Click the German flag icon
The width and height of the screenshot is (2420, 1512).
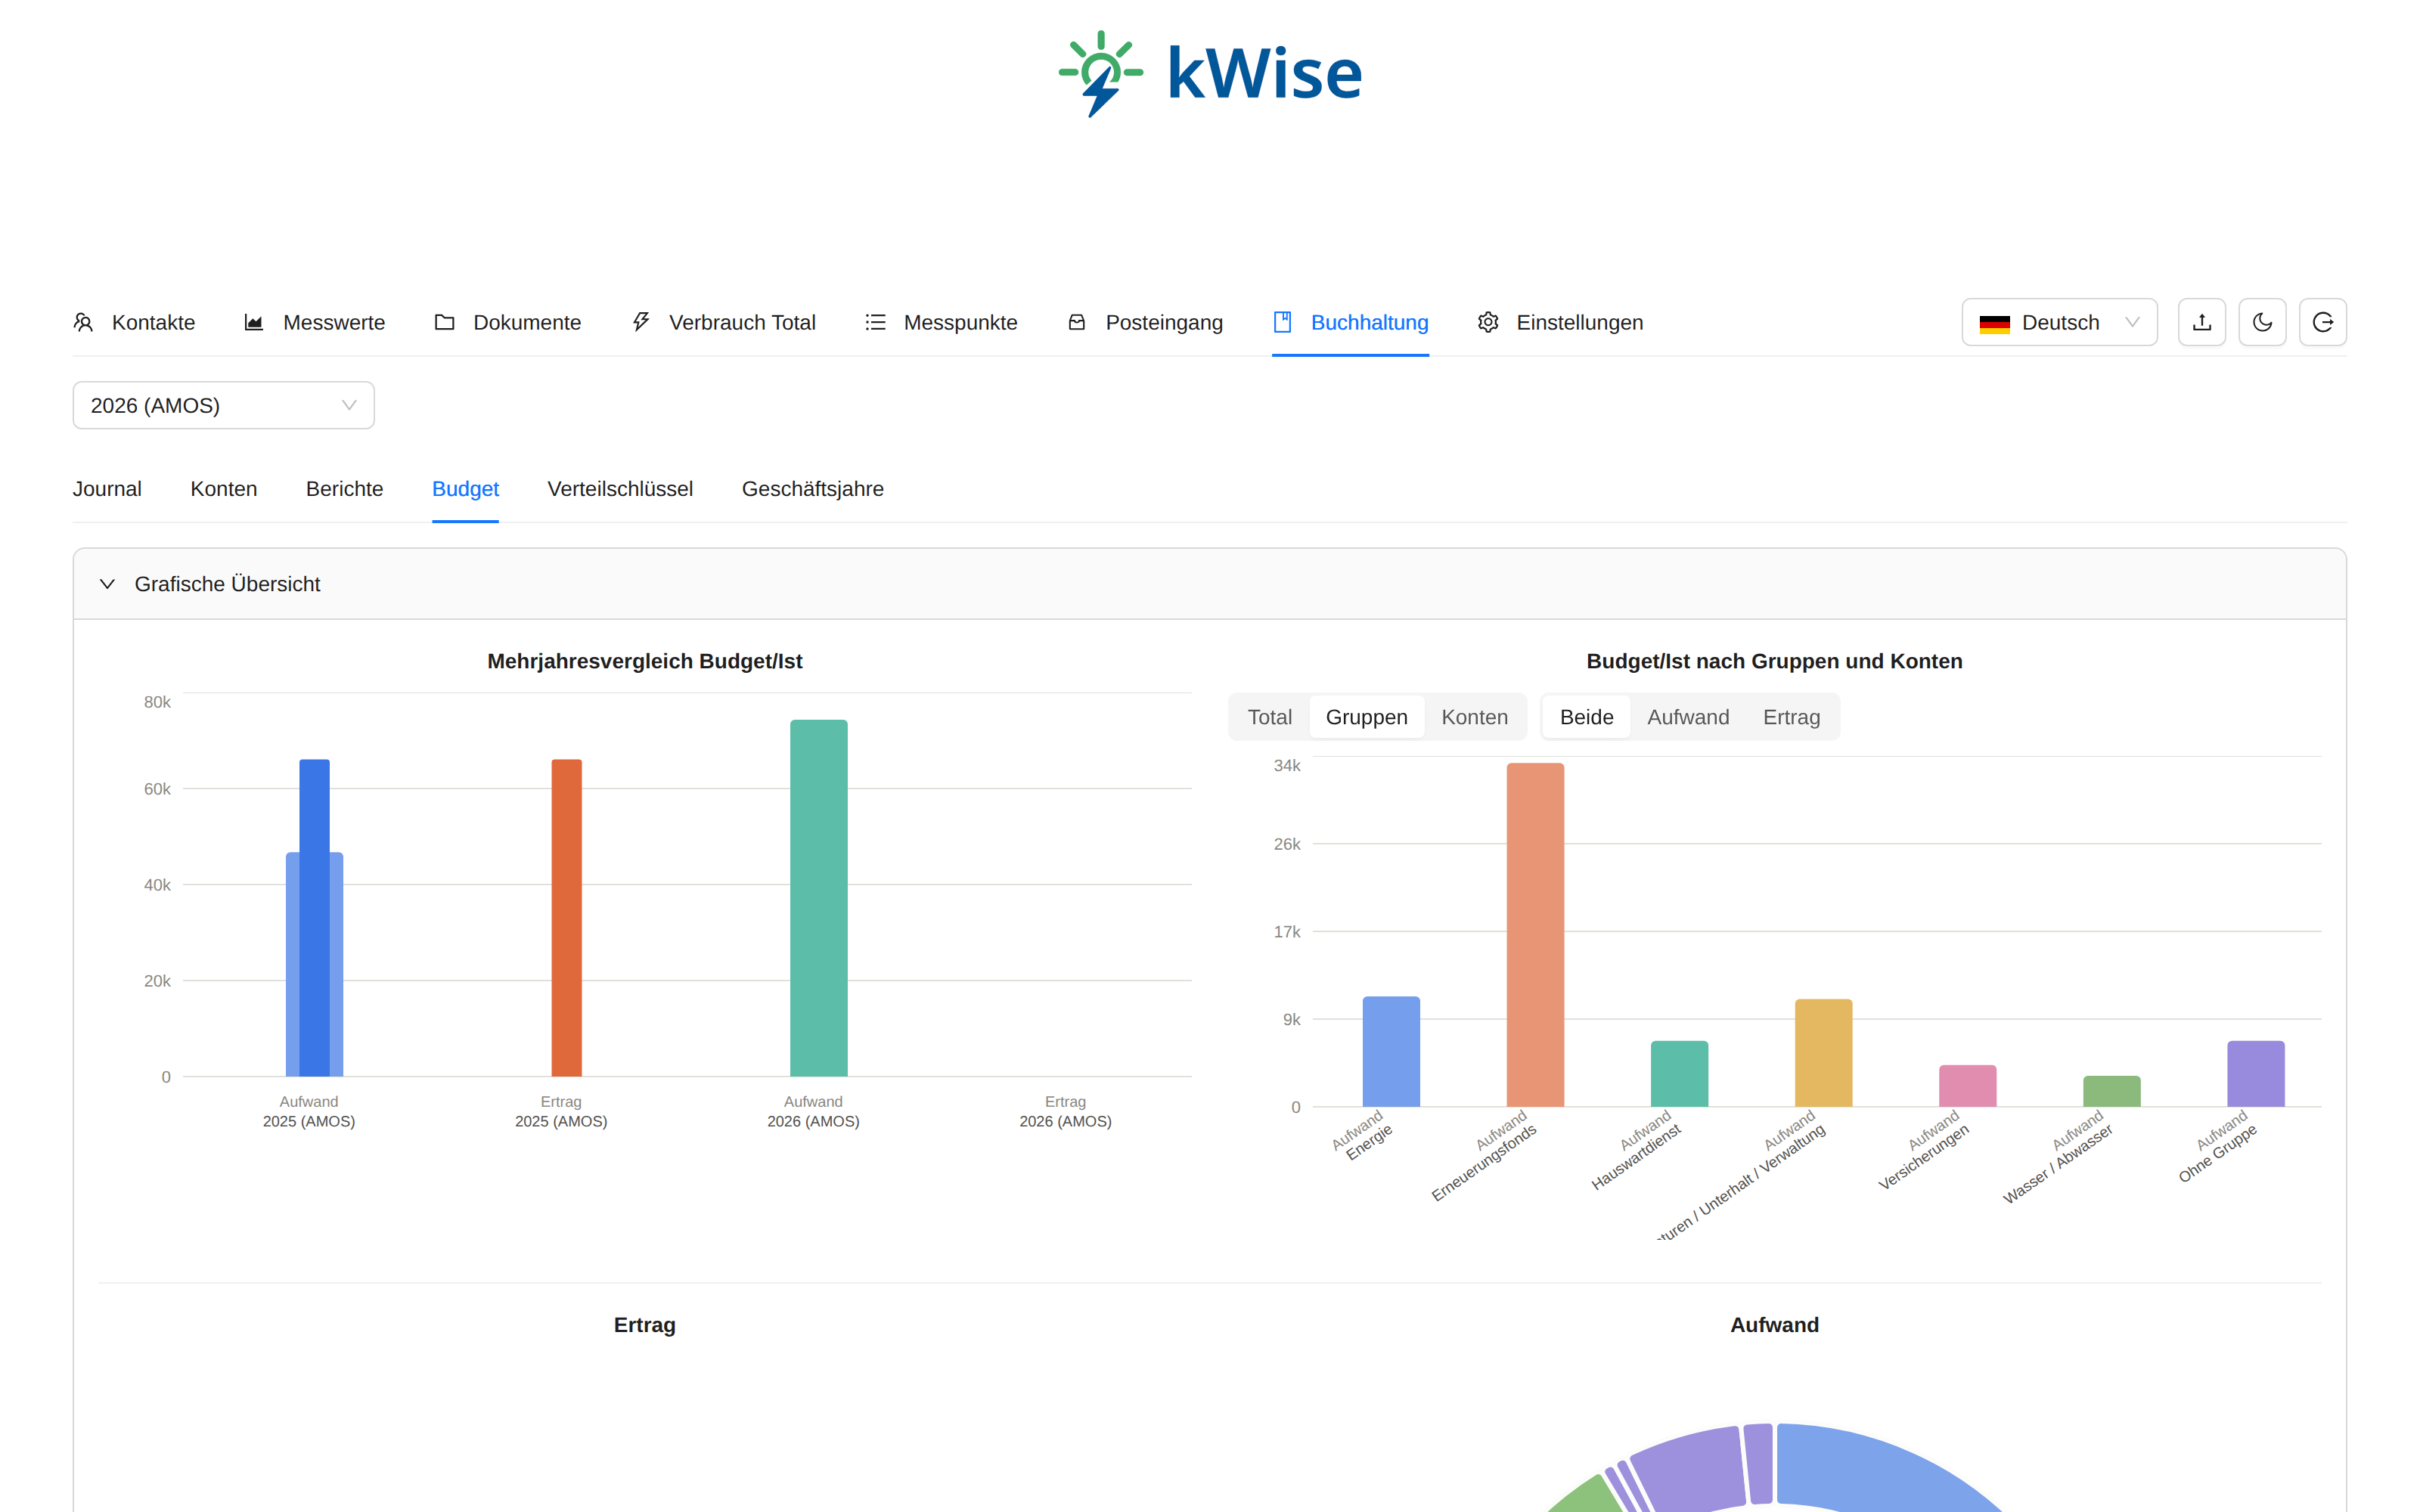tap(1994, 323)
